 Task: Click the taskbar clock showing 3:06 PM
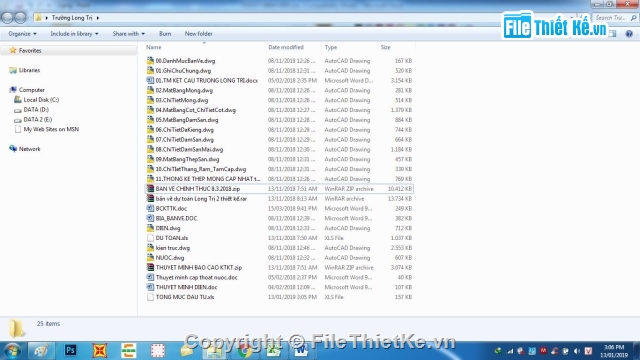(x=613, y=351)
